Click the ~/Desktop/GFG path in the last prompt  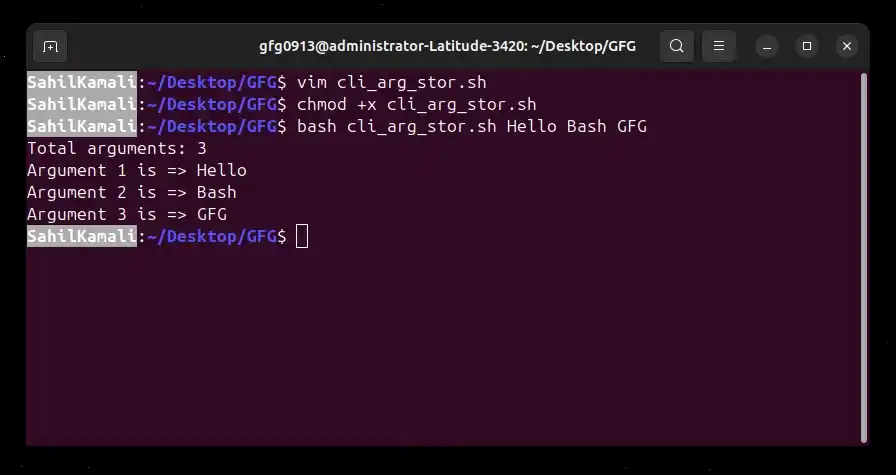coord(212,237)
